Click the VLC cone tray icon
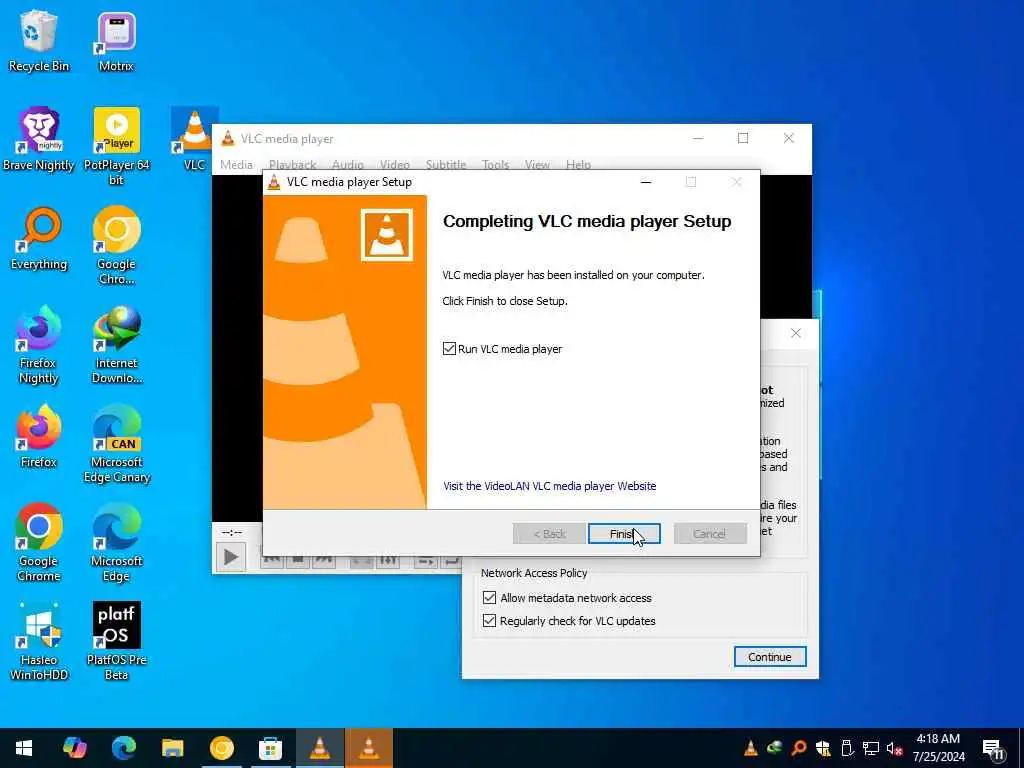The height and width of the screenshot is (768, 1024). click(x=751, y=748)
